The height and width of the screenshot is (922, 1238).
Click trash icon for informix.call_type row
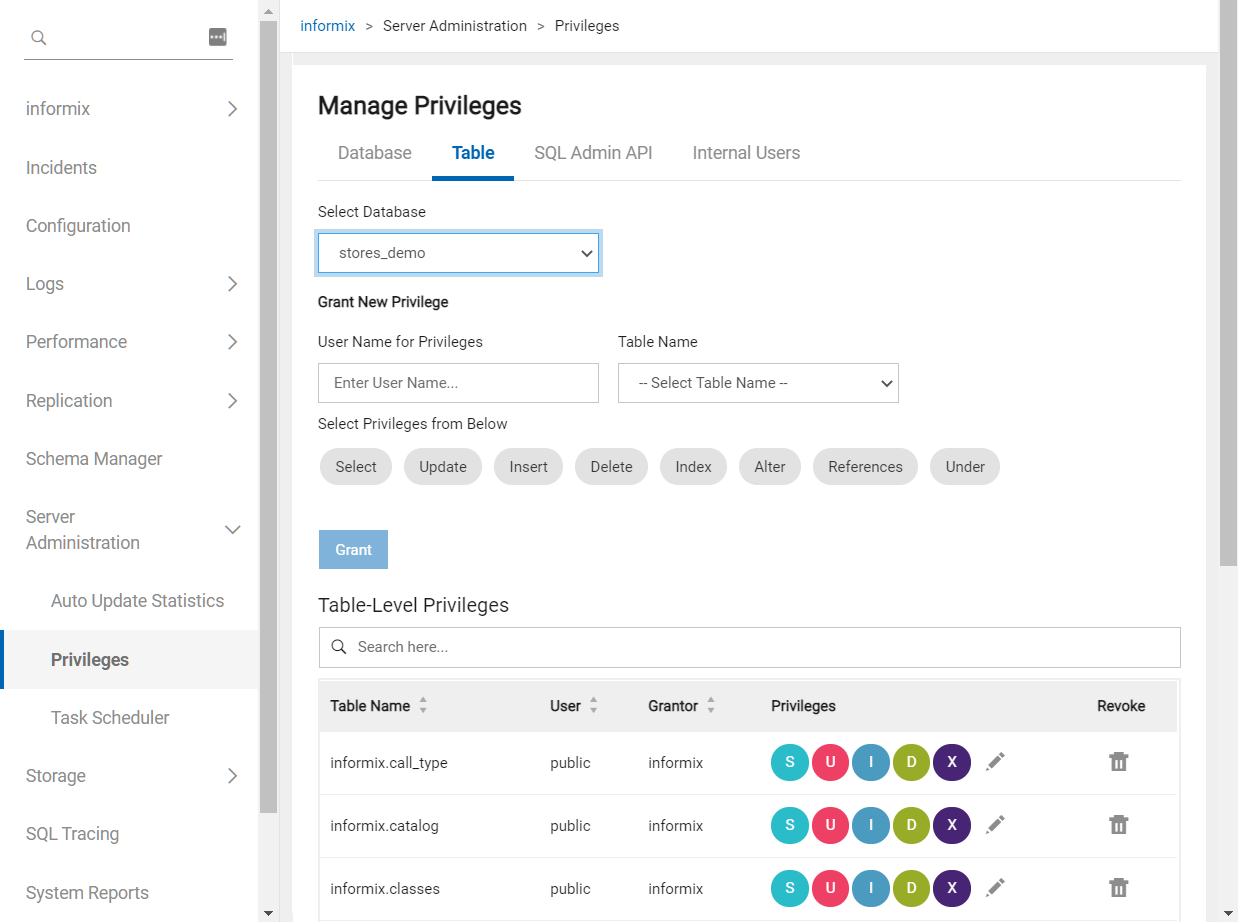[1118, 762]
